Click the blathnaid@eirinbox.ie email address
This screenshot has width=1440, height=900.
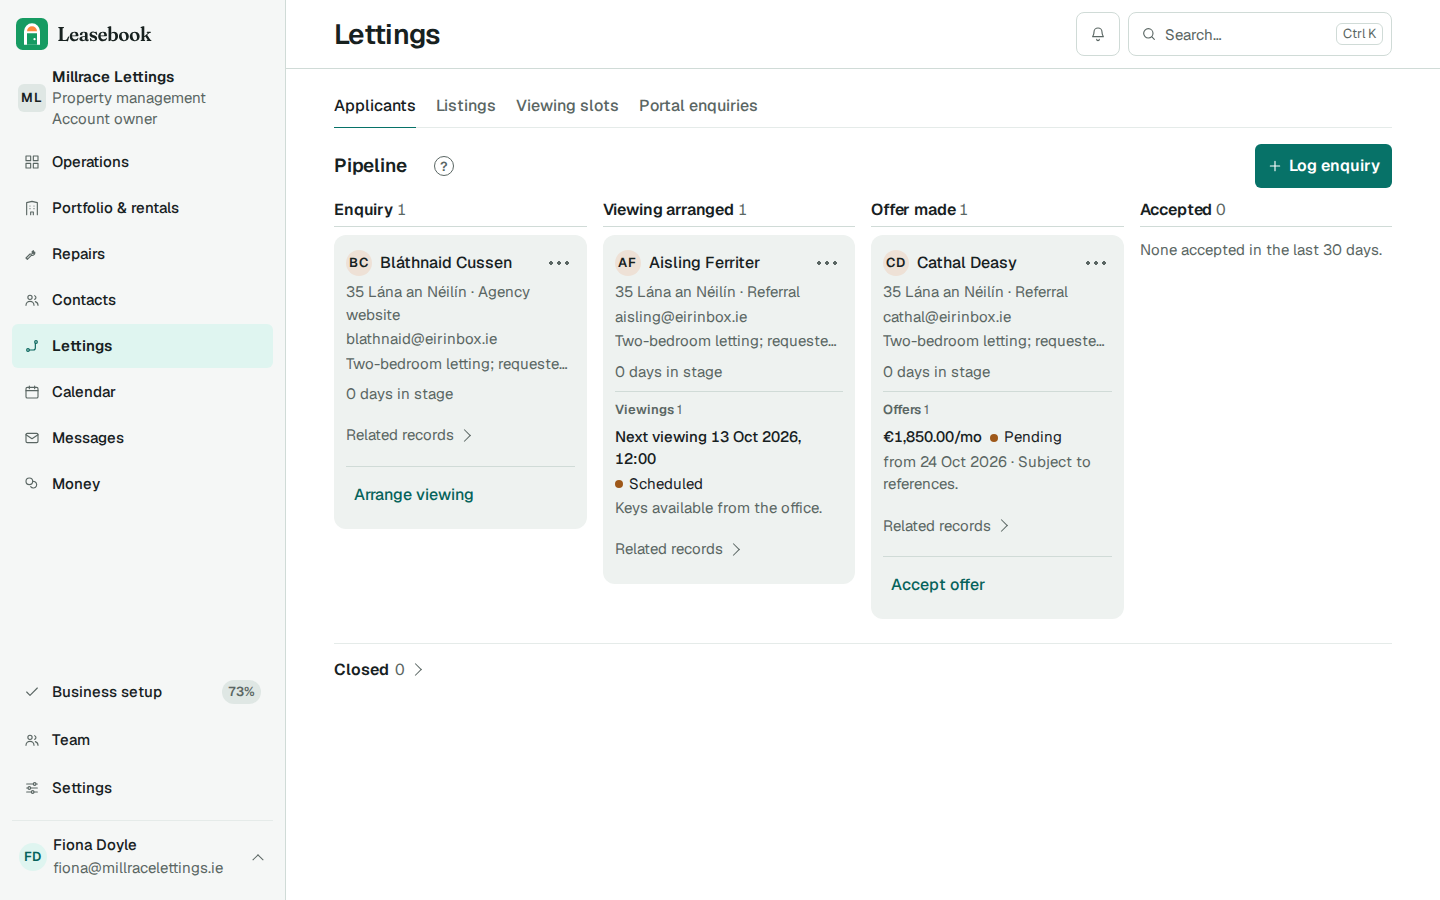coord(422,339)
